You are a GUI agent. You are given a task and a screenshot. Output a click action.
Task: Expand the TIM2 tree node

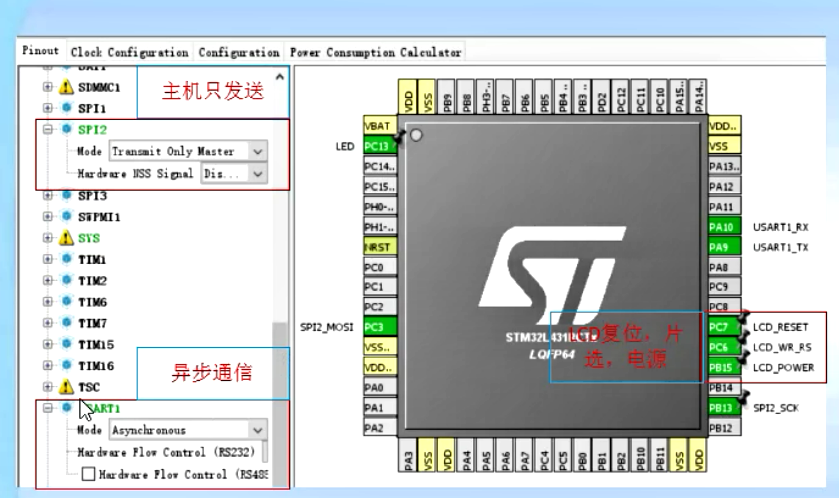(48, 280)
